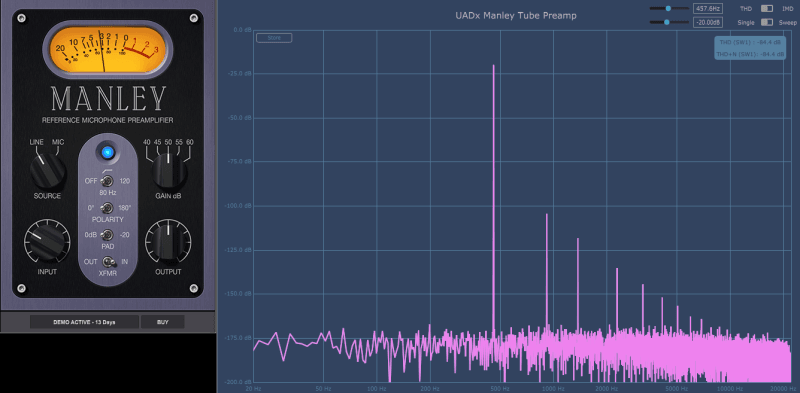Click the 120 label by the filter switch

coord(124,181)
